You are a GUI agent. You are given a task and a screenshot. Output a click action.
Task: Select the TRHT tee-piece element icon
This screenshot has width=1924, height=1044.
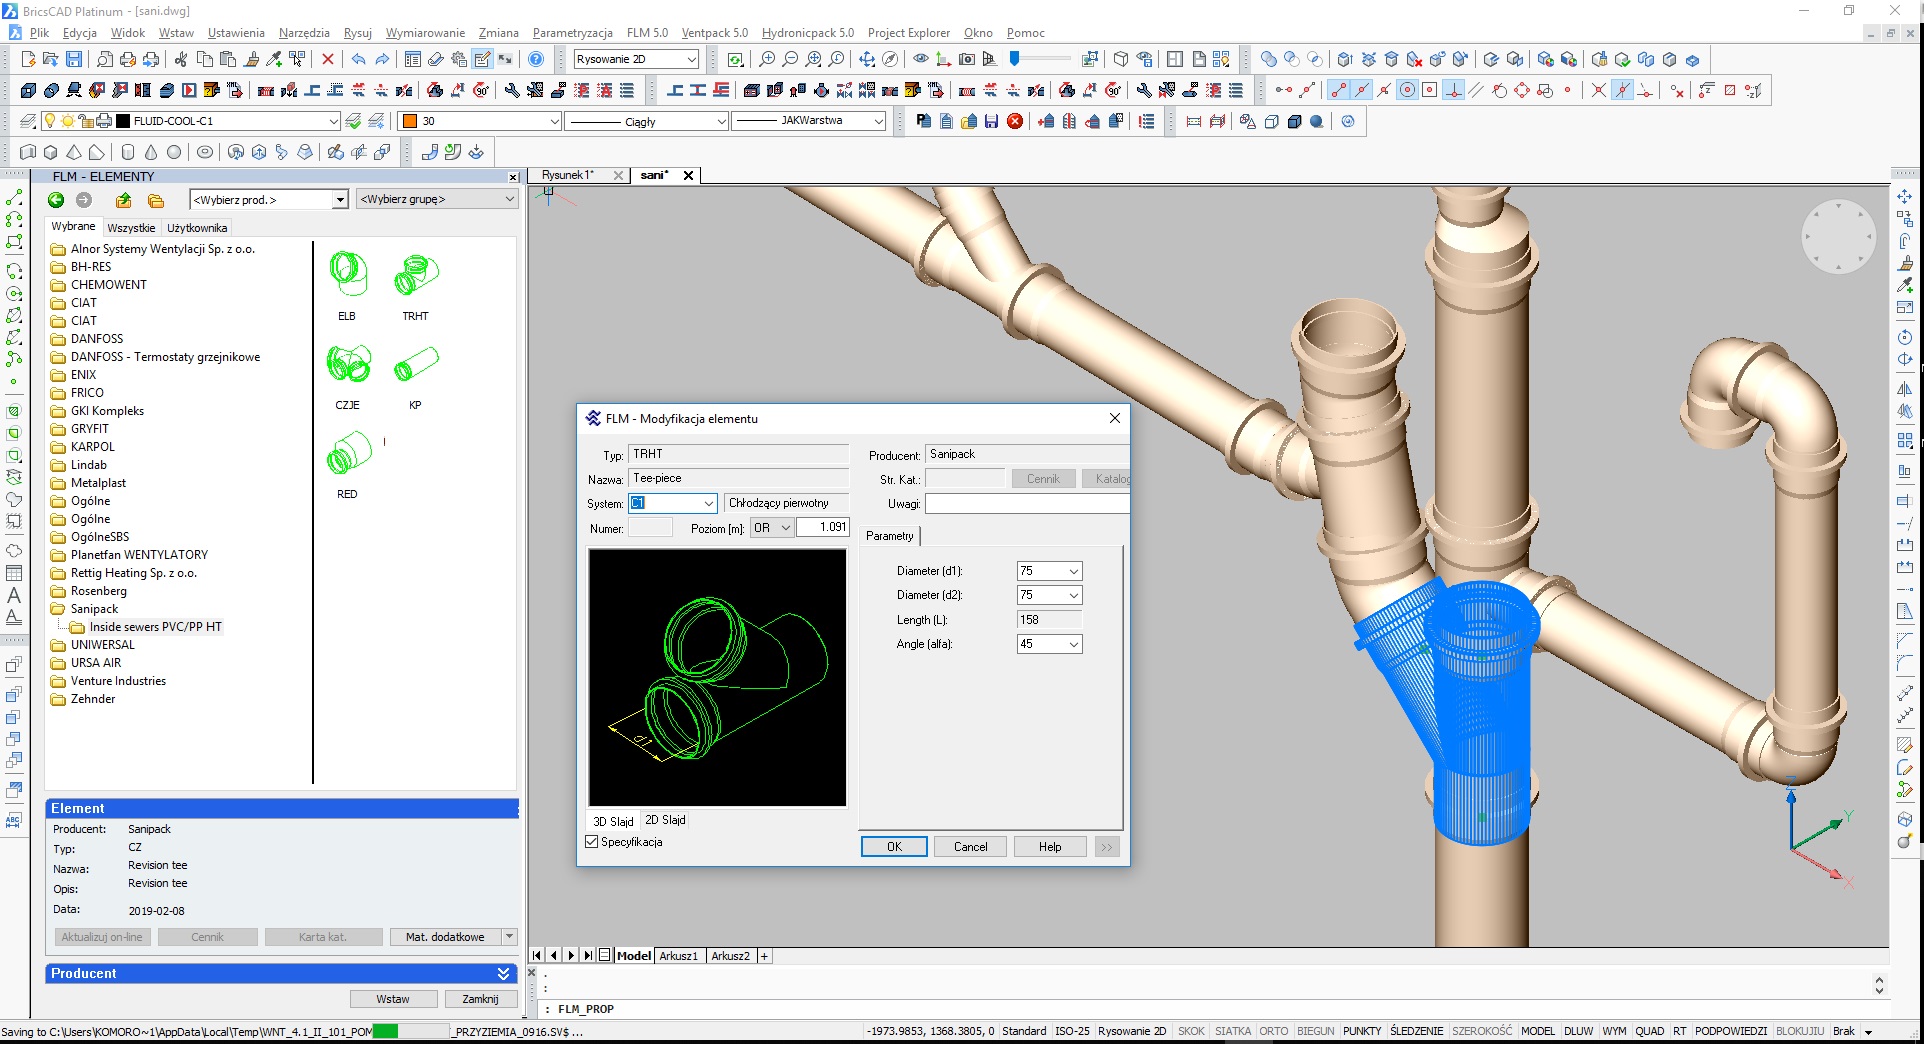[x=416, y=274]
